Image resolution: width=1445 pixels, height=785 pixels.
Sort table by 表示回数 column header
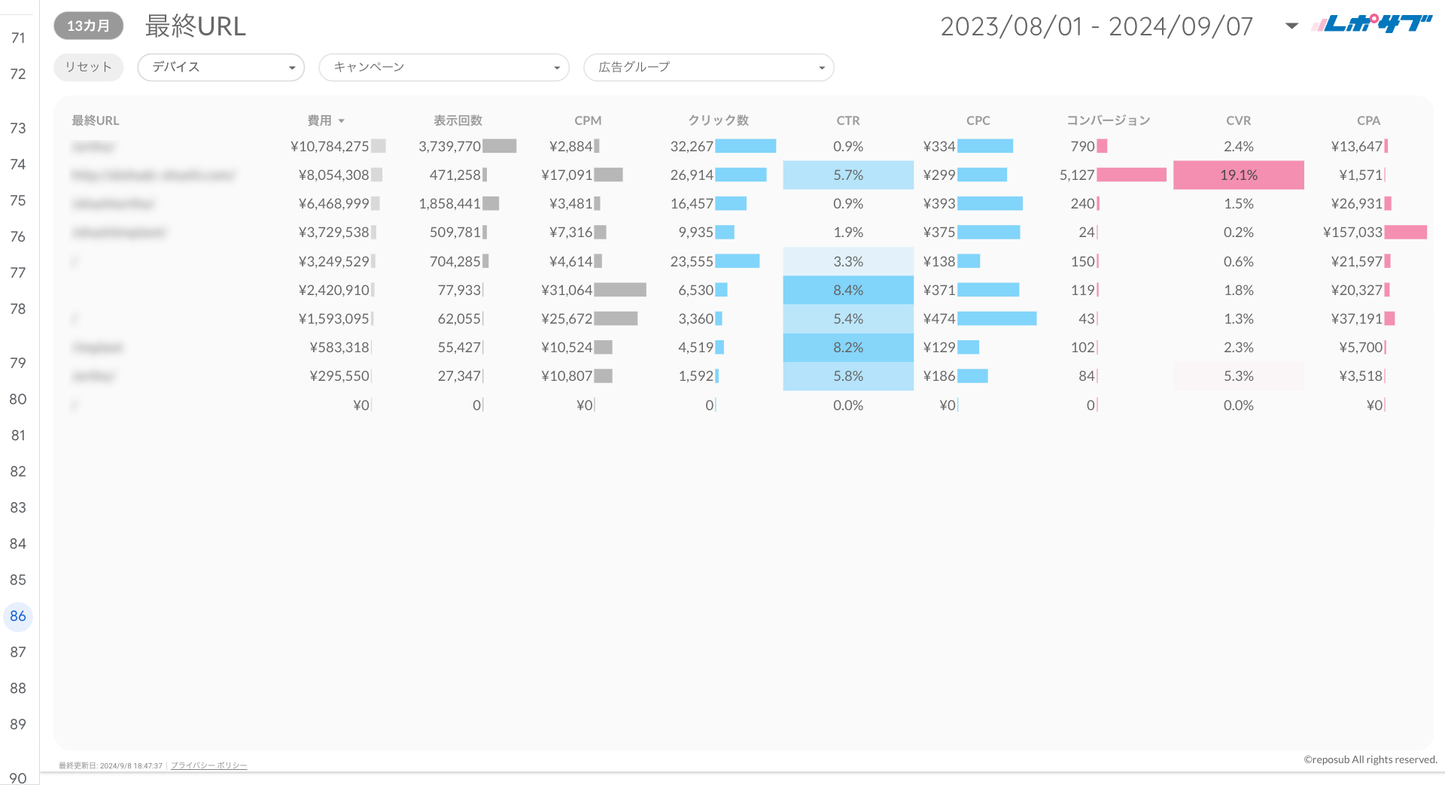pyautogui.click(x=458, y=120)
